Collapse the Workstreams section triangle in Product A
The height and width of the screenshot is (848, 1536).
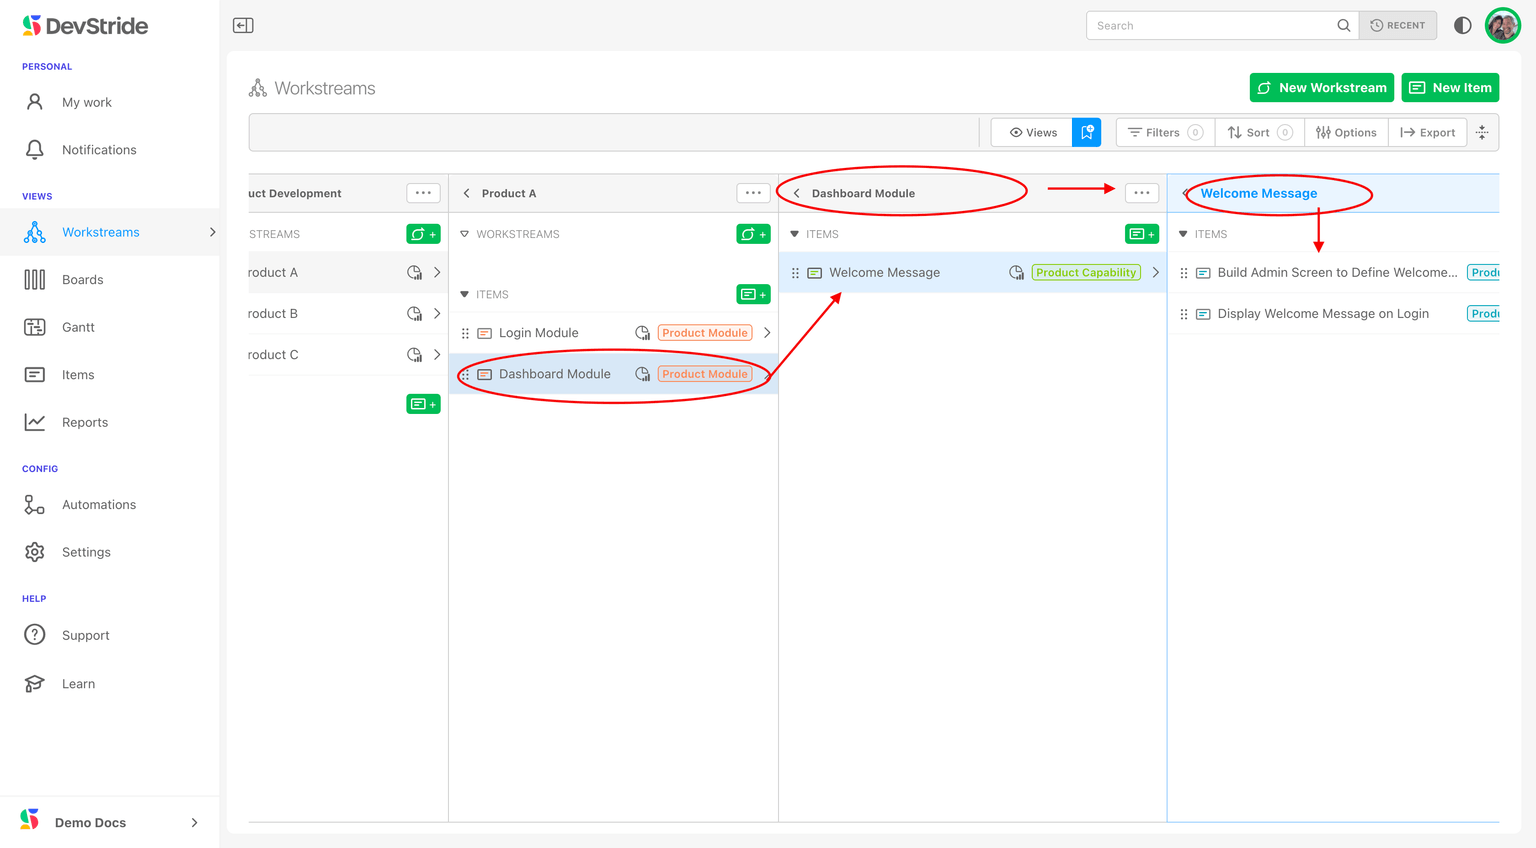pyautogui.click(x=464, y=234)
